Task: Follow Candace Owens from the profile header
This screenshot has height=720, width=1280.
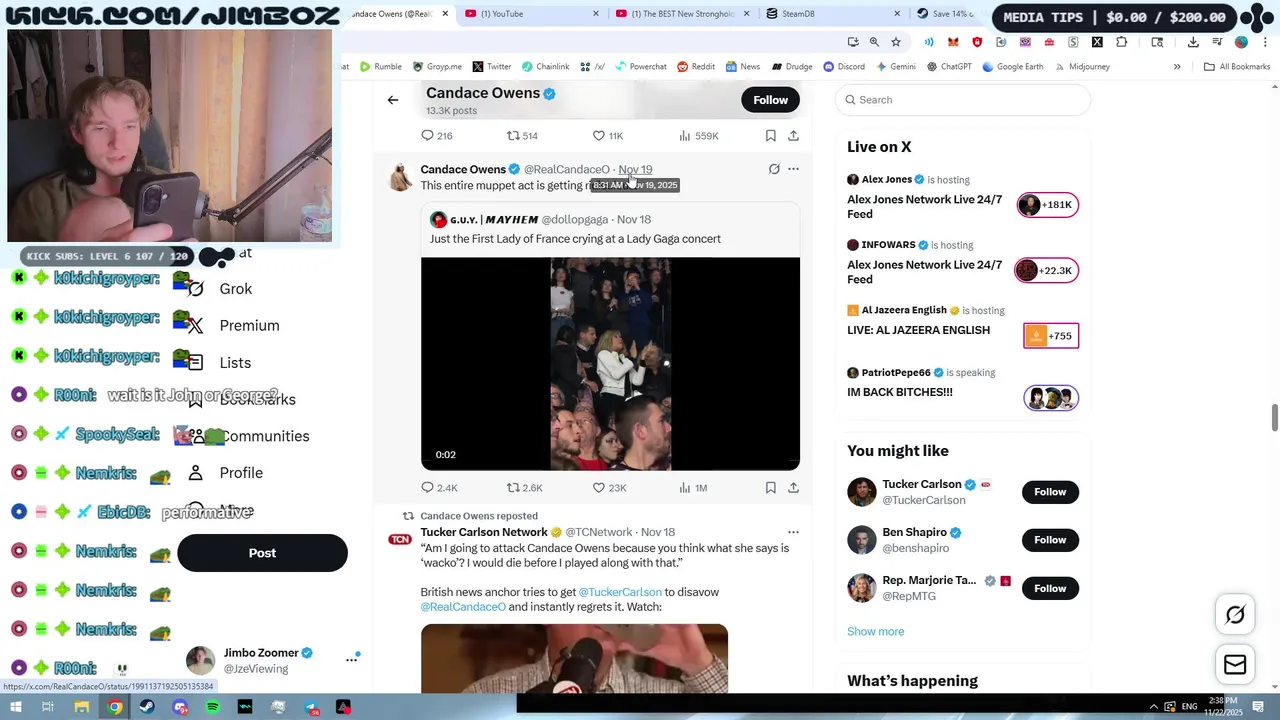Action: tap(770, 100)
